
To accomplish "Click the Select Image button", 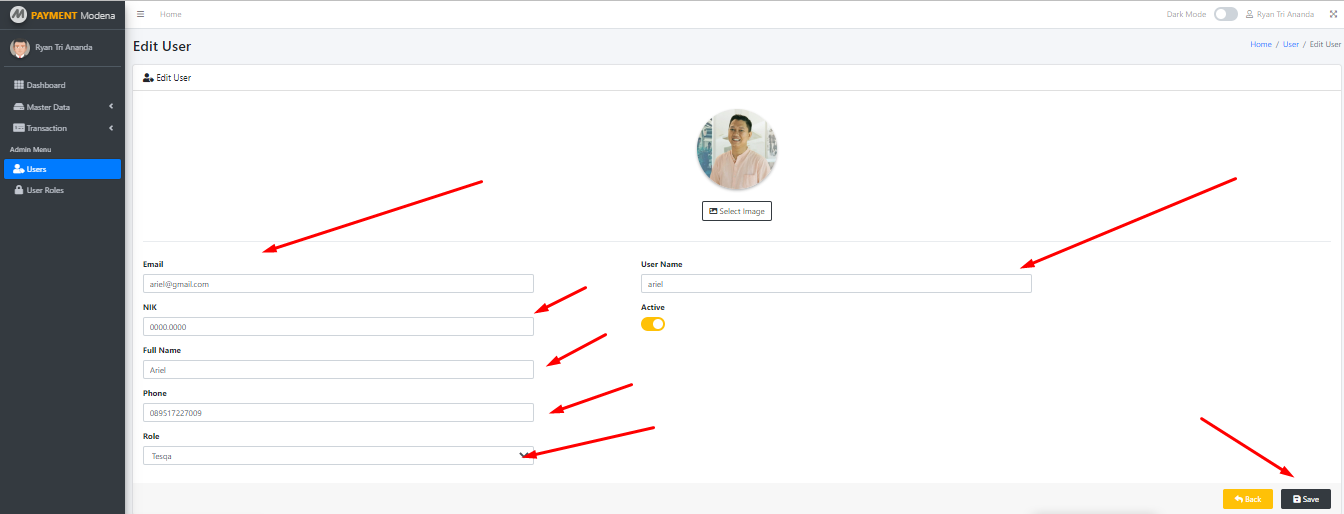I will point(736,211).
